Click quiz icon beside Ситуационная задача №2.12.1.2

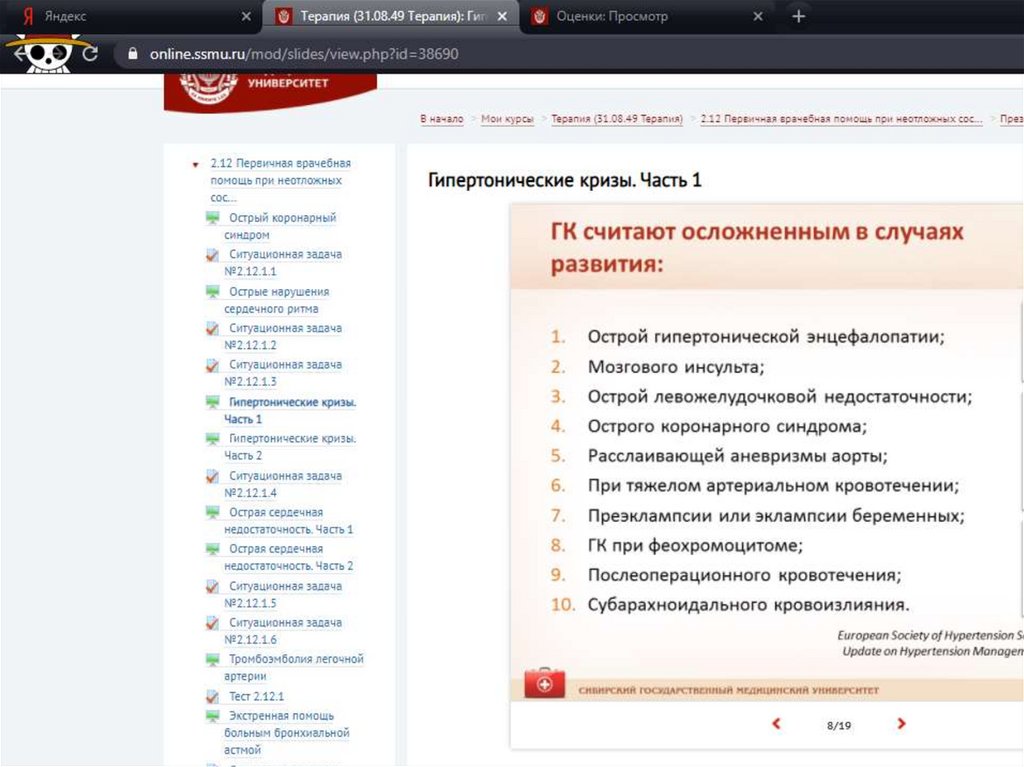212,328
